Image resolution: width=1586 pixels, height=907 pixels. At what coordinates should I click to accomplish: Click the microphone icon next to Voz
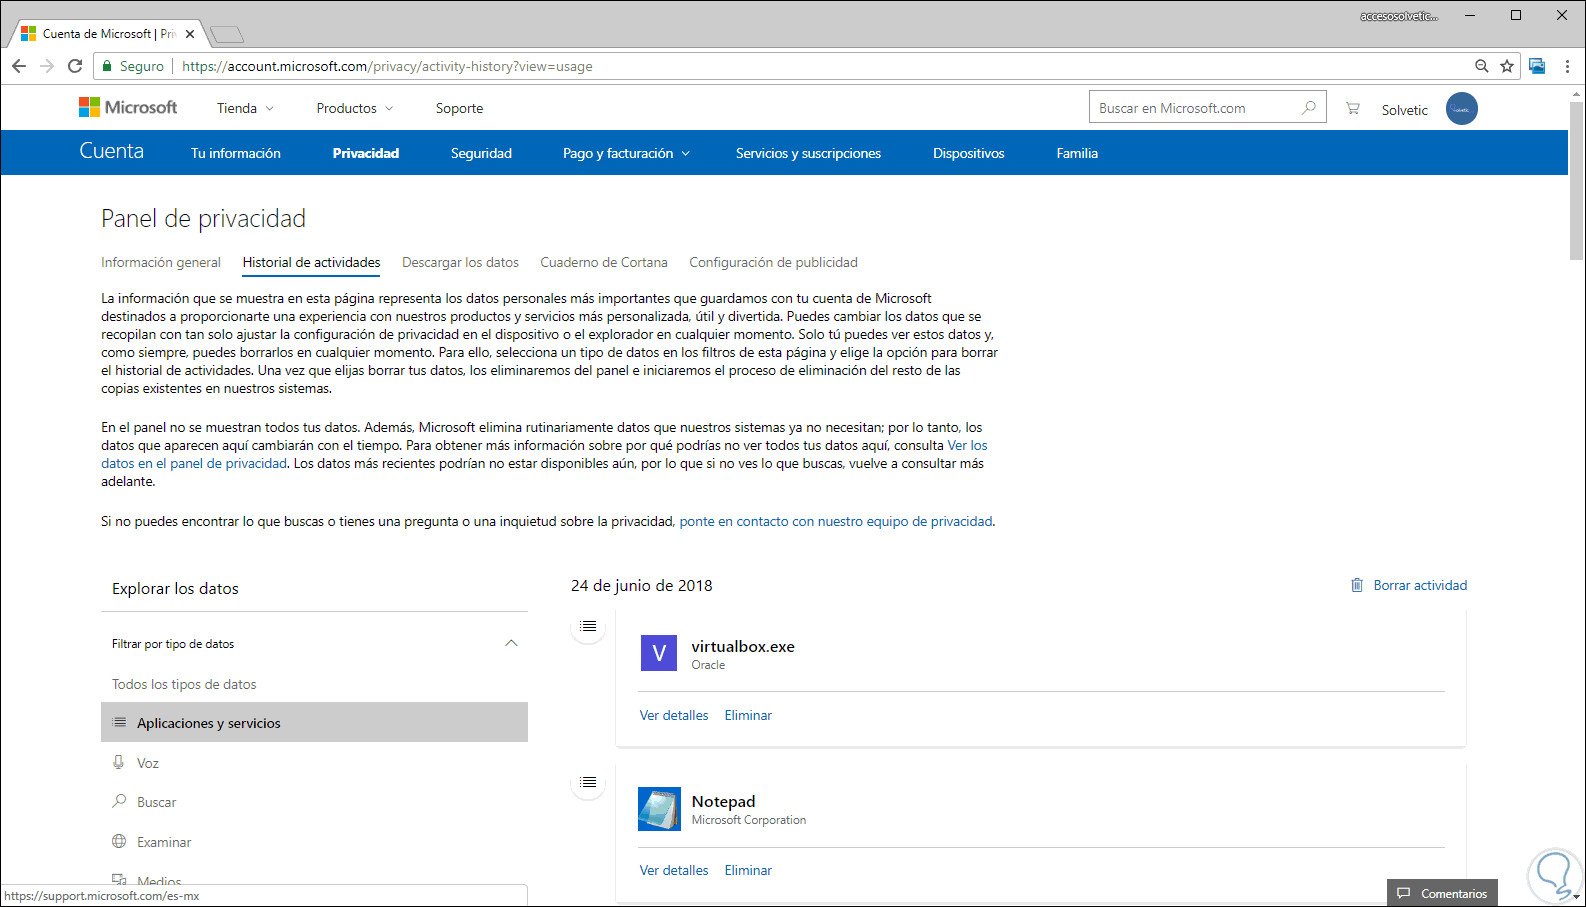point(119,762)
